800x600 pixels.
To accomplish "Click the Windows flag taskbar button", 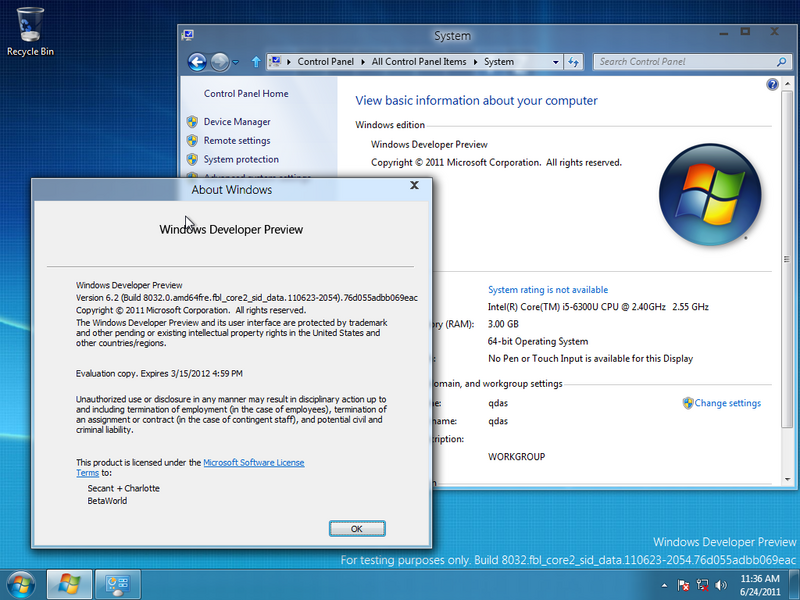I will coord(69,584).
